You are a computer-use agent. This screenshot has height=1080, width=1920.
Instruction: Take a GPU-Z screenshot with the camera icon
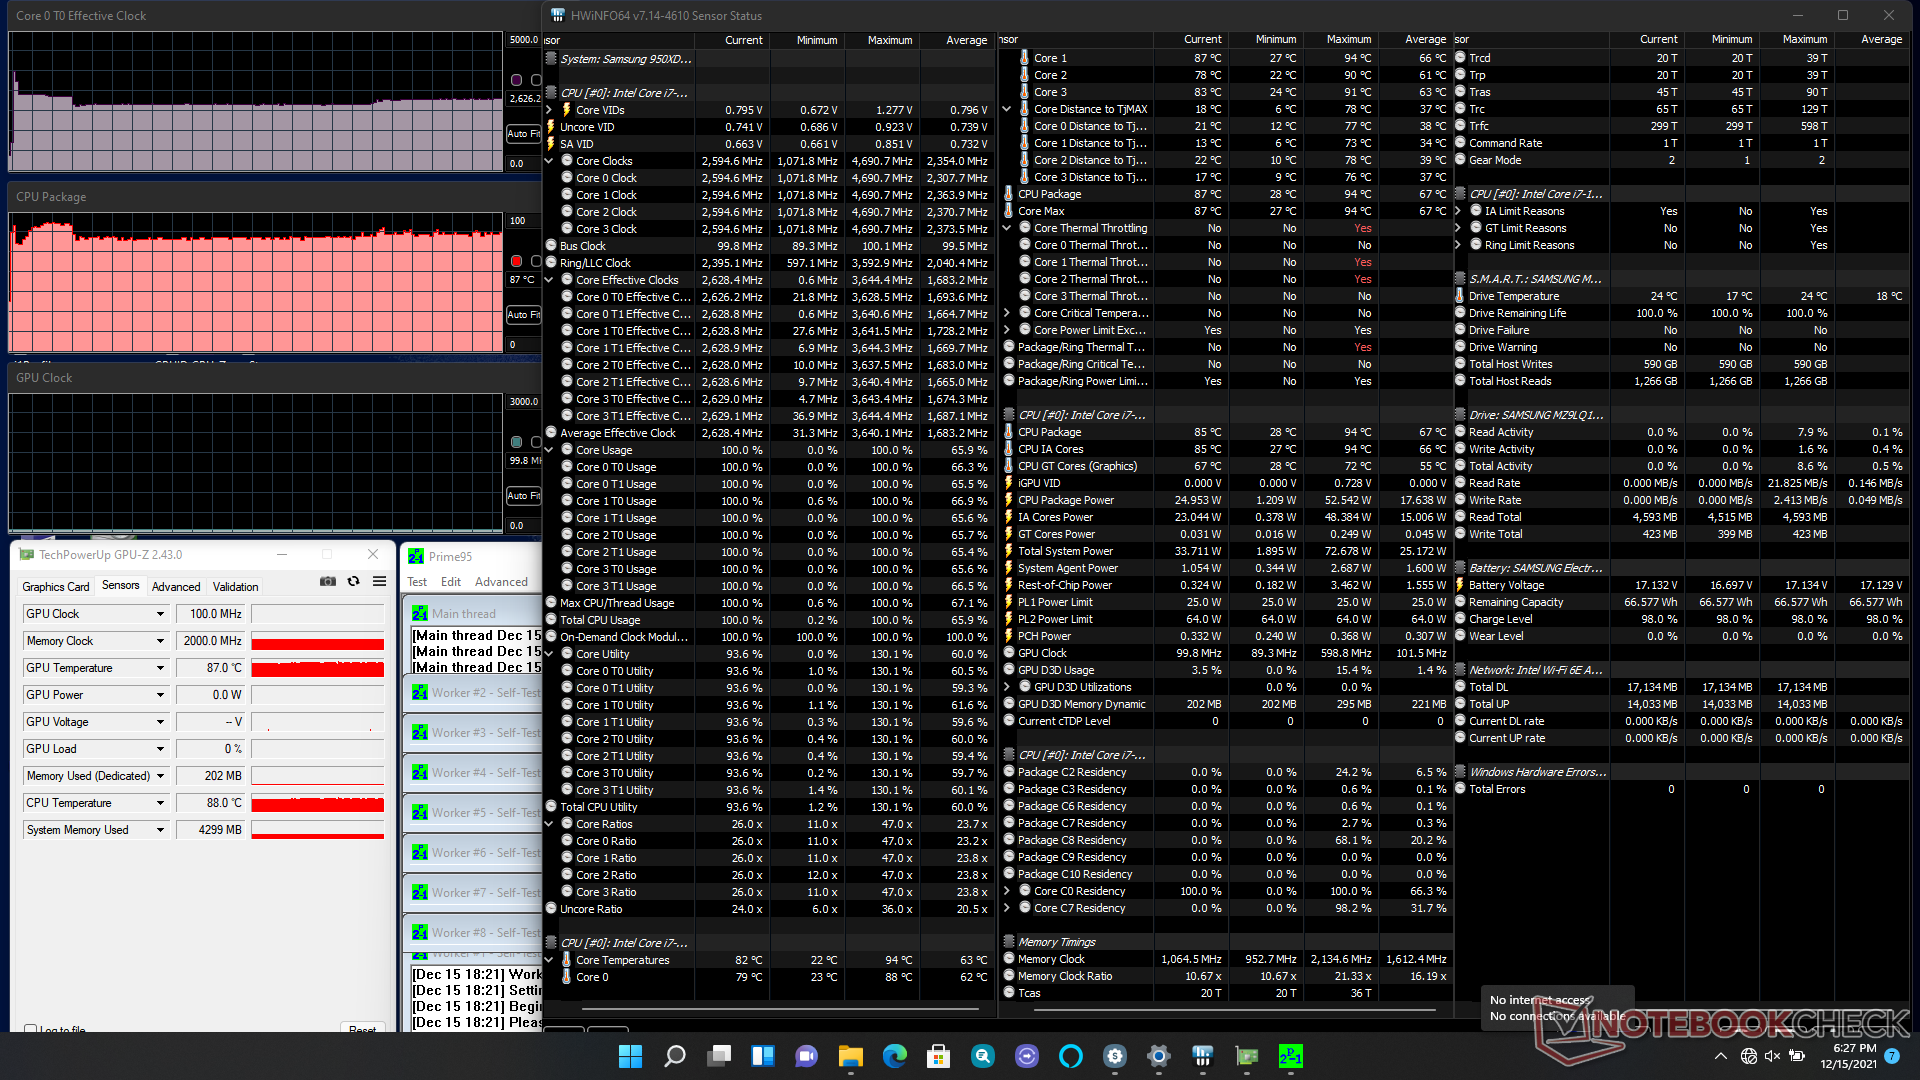pos(327,581)
